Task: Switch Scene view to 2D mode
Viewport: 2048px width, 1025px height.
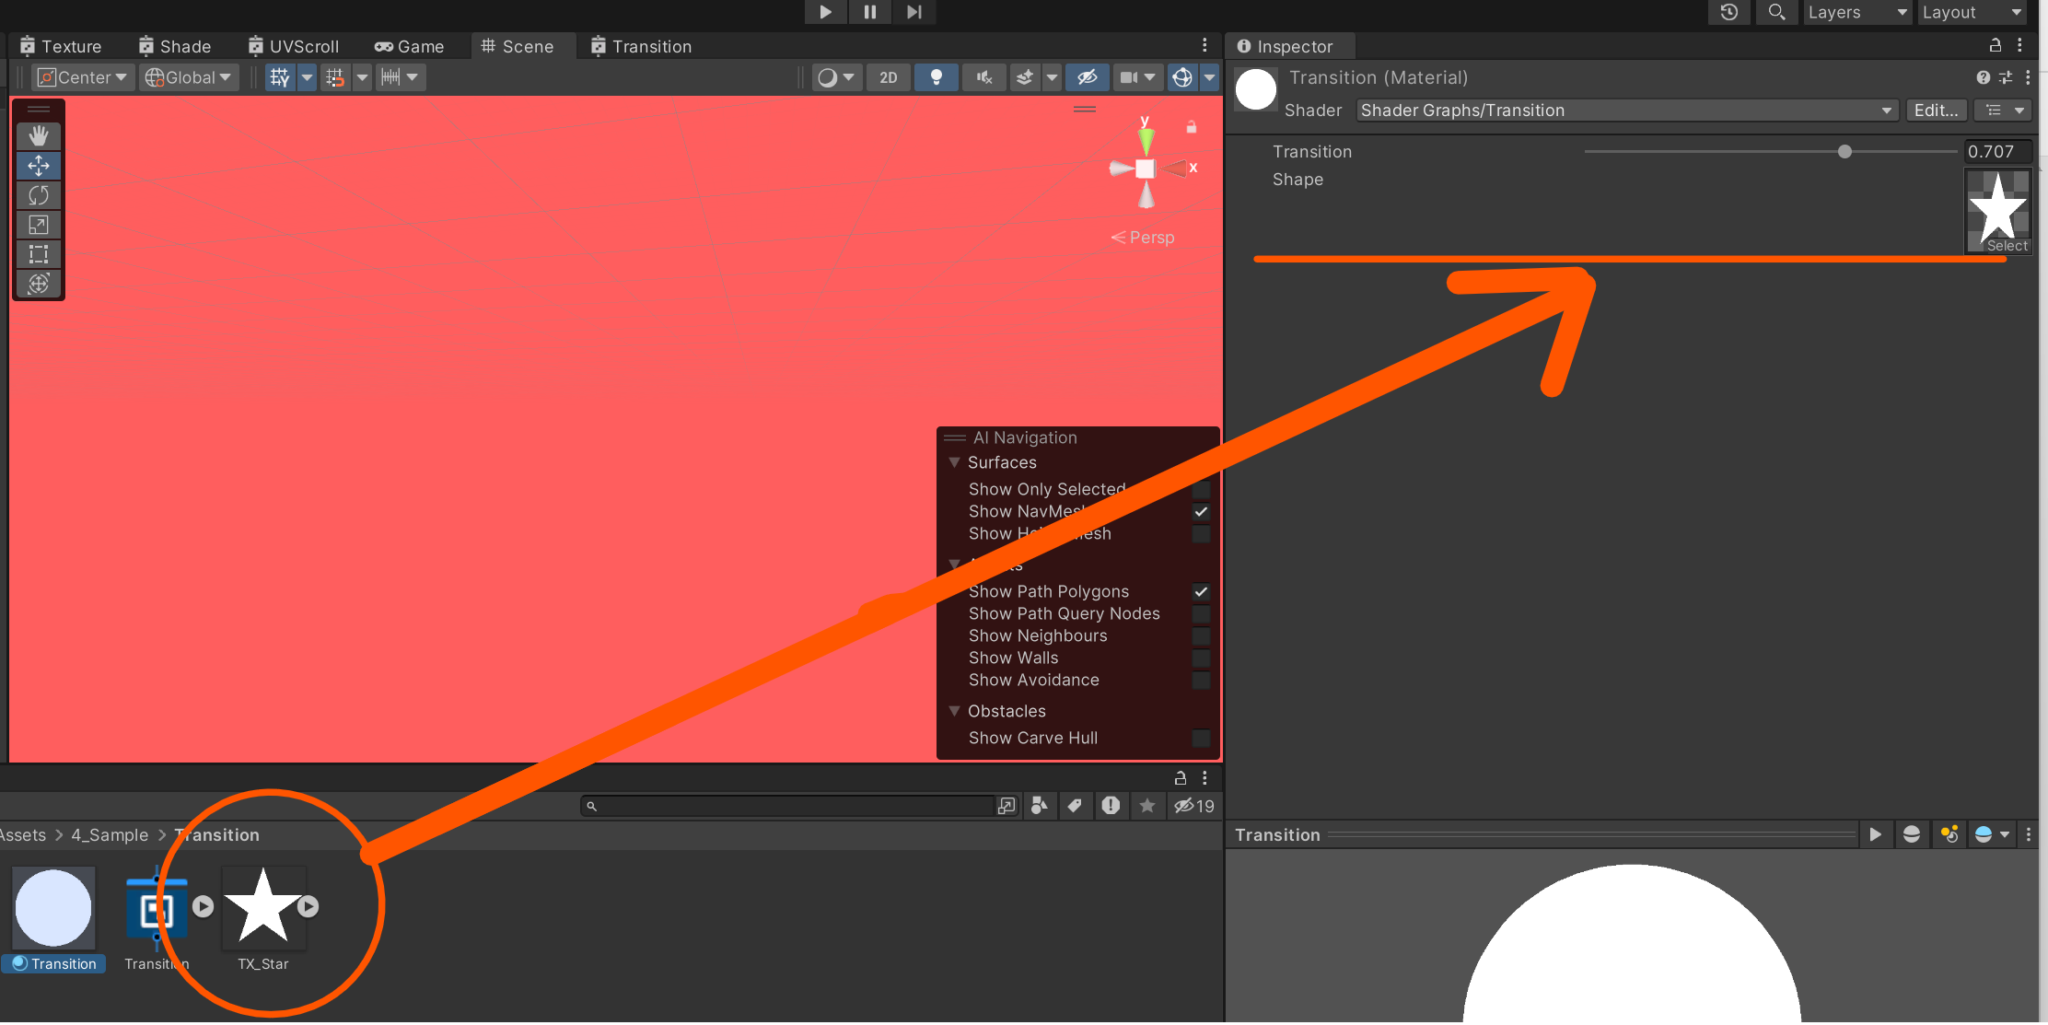Action: click(x=887, y=77)
